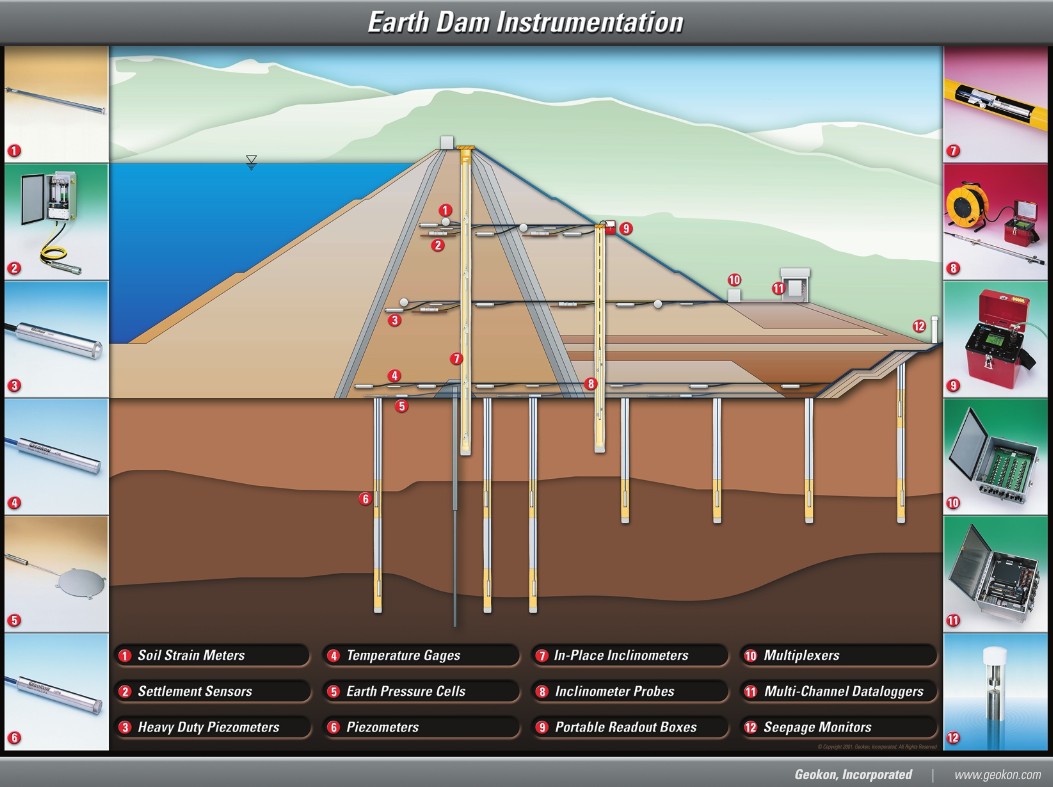Click the datalogger hut on the dam toe
1053x787 pixels.
(x=795, y=285)
